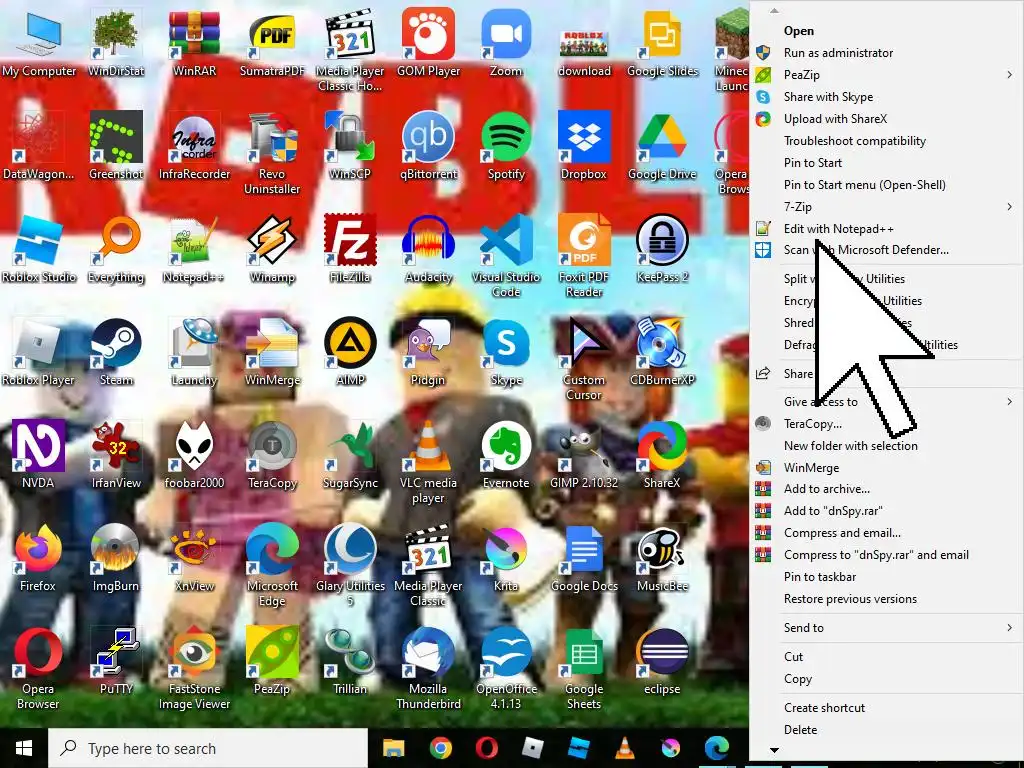Select the Audacity desktop icon
This screenshot has height=768, width=1024.
[428, 249]
